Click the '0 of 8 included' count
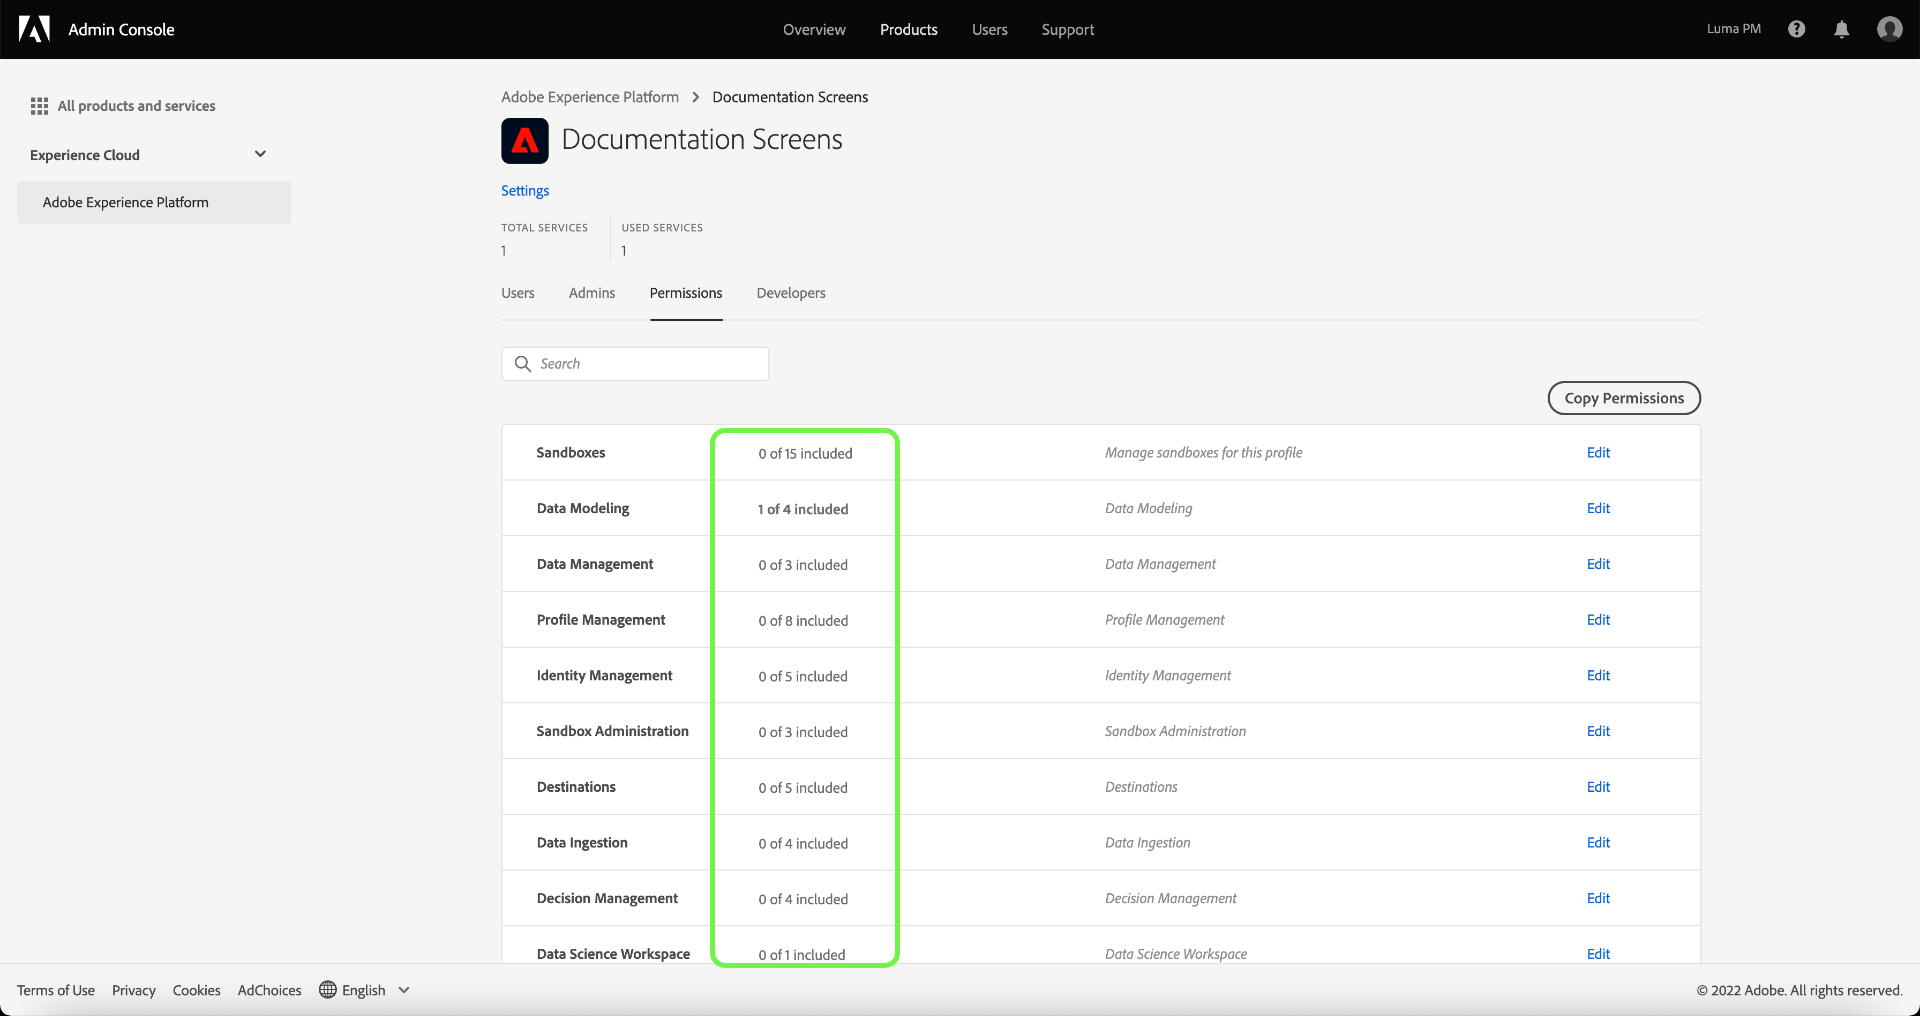The height and width of the screenshot is (1016, 1920). 803,621
